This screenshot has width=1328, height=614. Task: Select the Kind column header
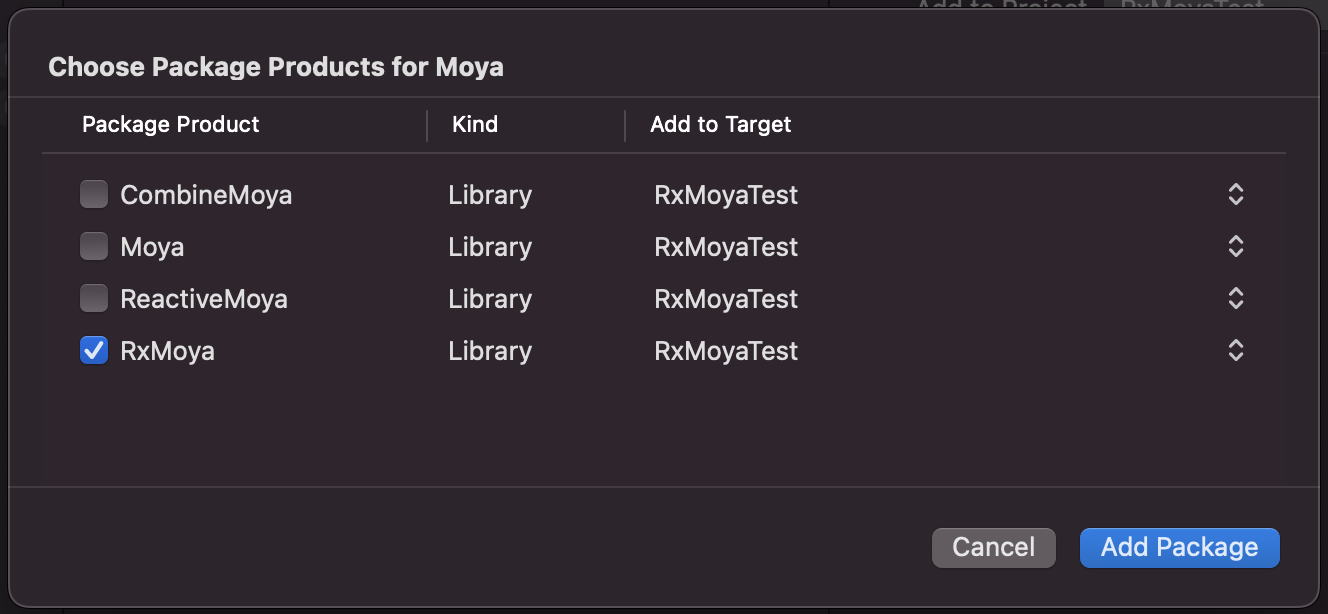point(475,124)
